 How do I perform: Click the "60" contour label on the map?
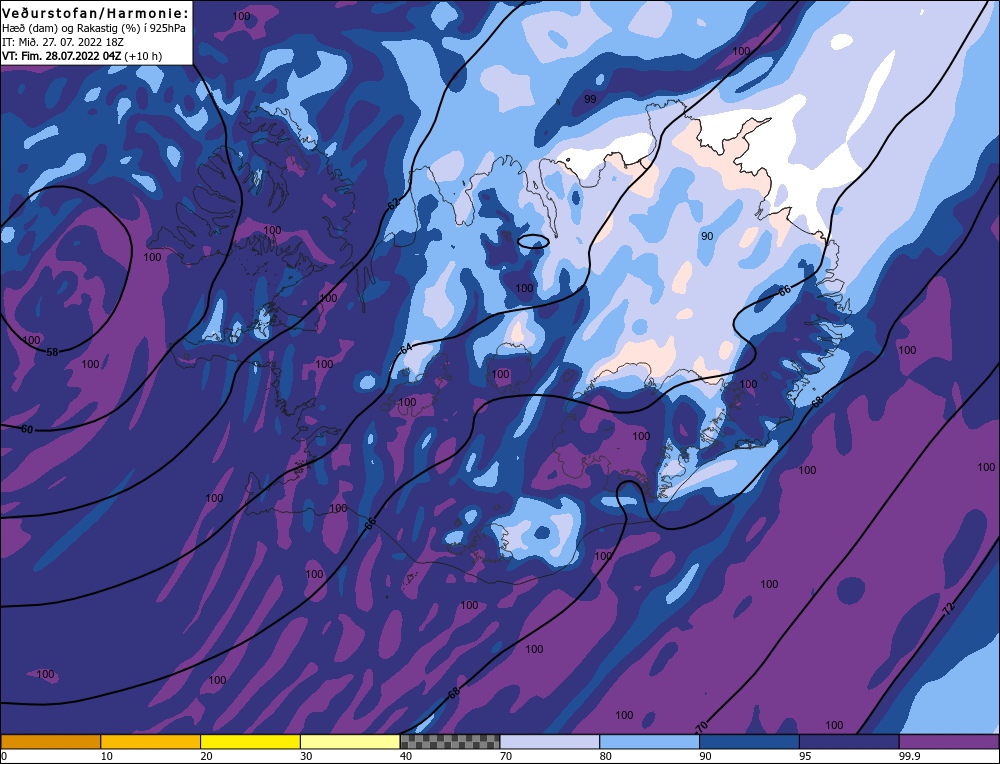click(27, 430)
